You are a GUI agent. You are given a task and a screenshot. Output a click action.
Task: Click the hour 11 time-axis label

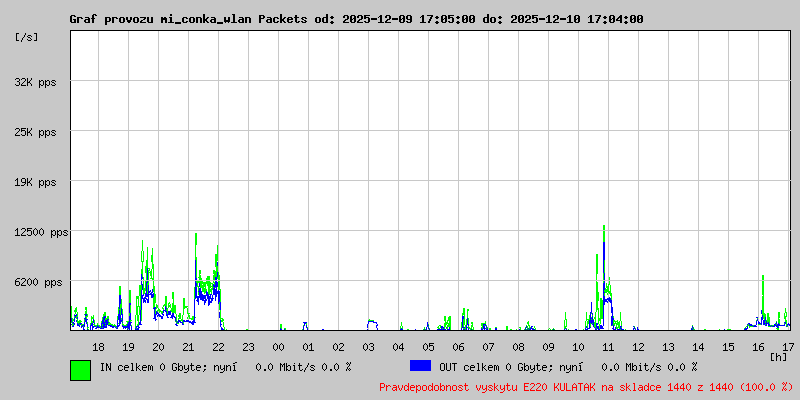pyautogui.click(x=608, y=347)
